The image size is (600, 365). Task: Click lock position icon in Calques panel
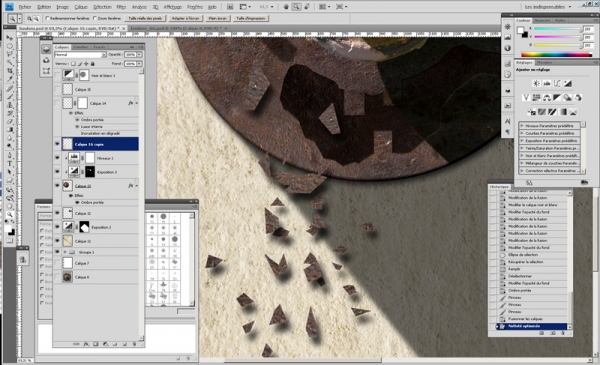coord(86,64)
